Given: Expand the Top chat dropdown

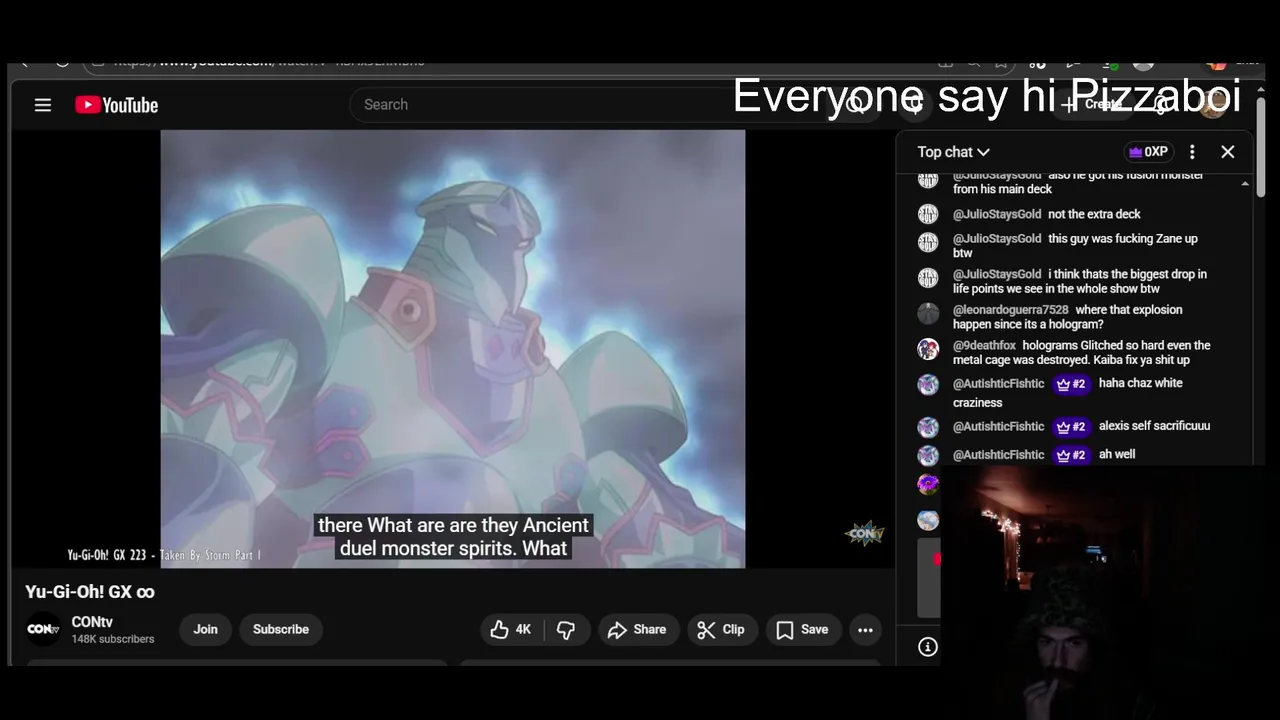Looking at the screenshot, I should click(953, 152).
